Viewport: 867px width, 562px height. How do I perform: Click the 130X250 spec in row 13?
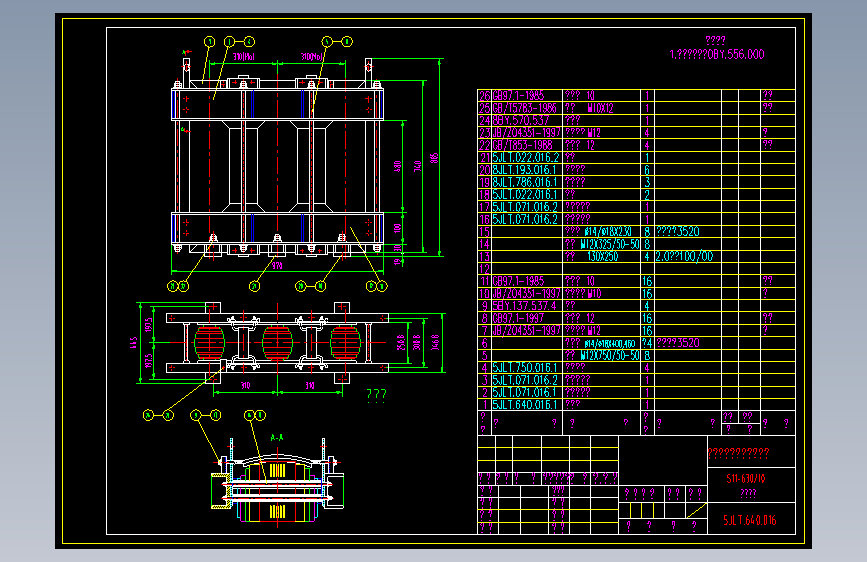click(x=603, y=257)
